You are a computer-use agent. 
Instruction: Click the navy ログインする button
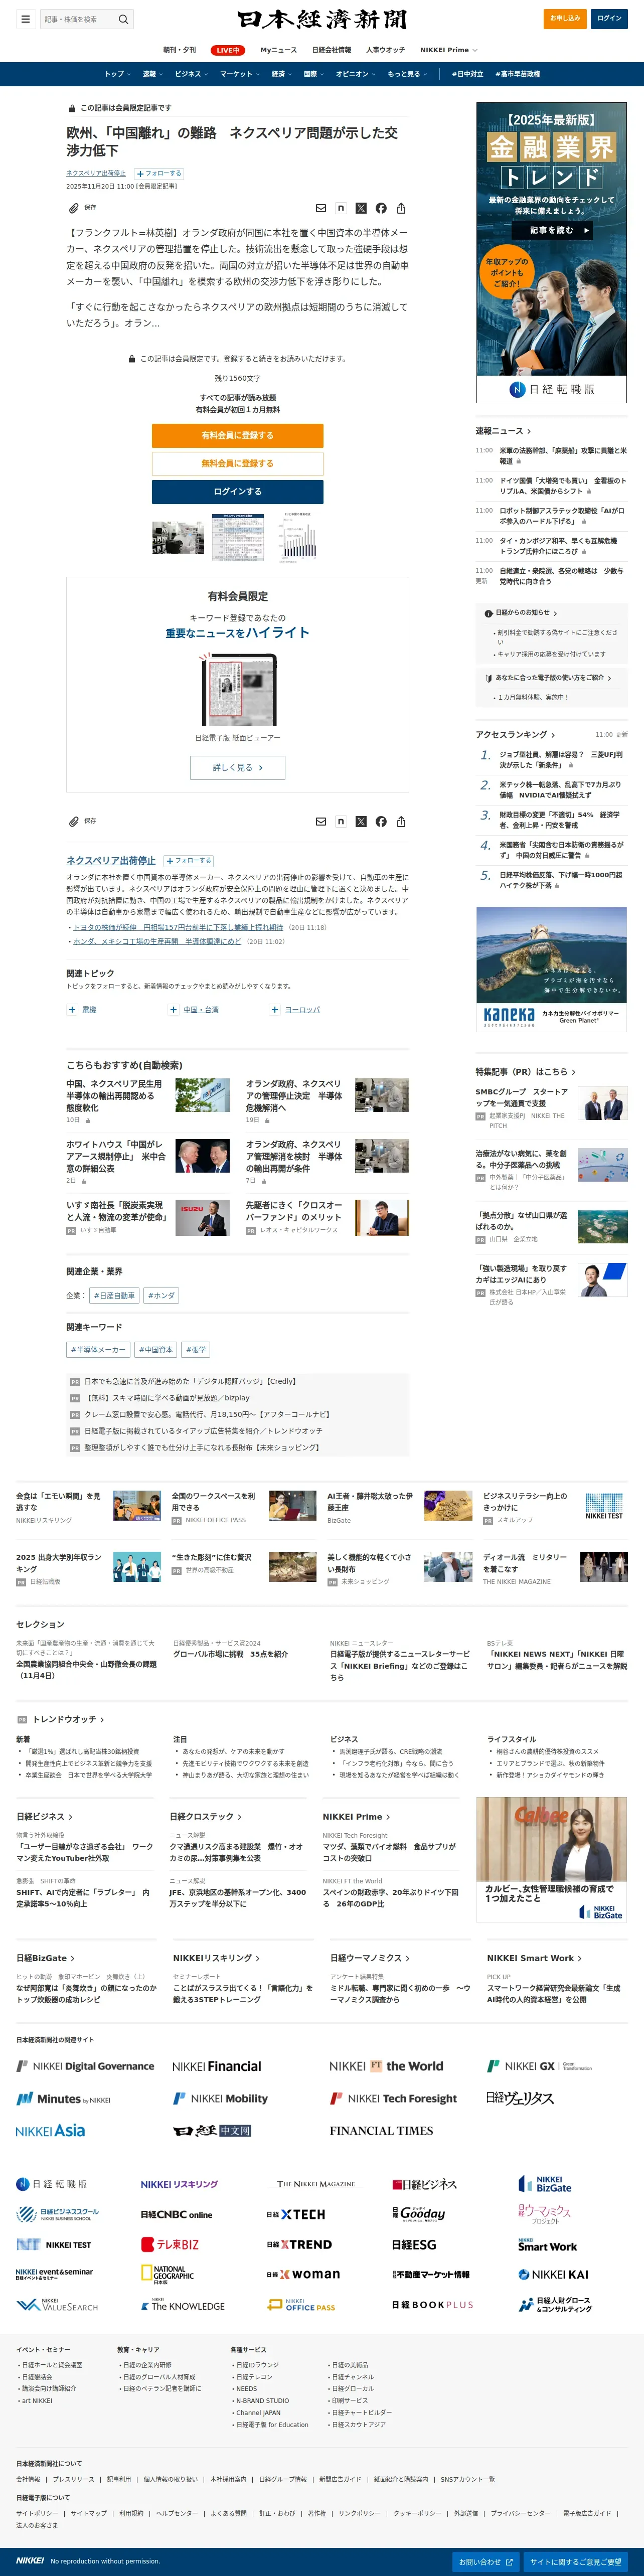coord(237,492)
